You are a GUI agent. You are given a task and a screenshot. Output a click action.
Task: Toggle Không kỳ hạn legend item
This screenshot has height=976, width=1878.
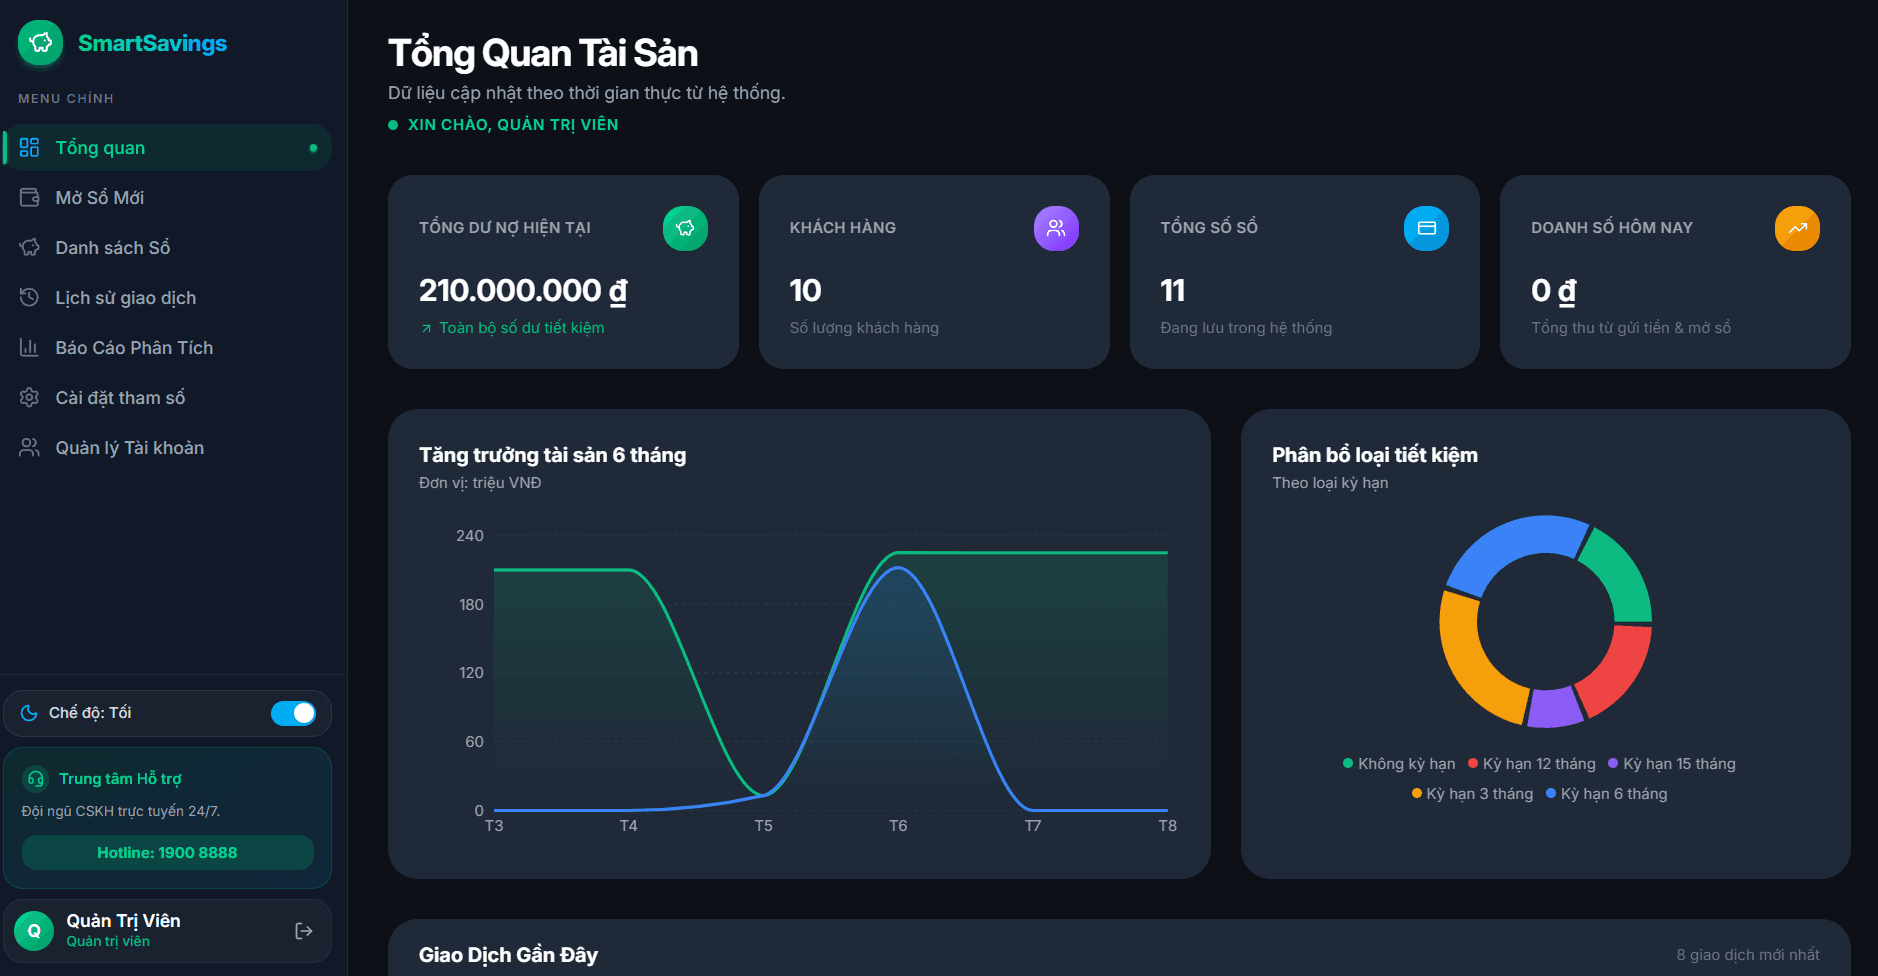pyautogui.click(x=1399, y=764)
